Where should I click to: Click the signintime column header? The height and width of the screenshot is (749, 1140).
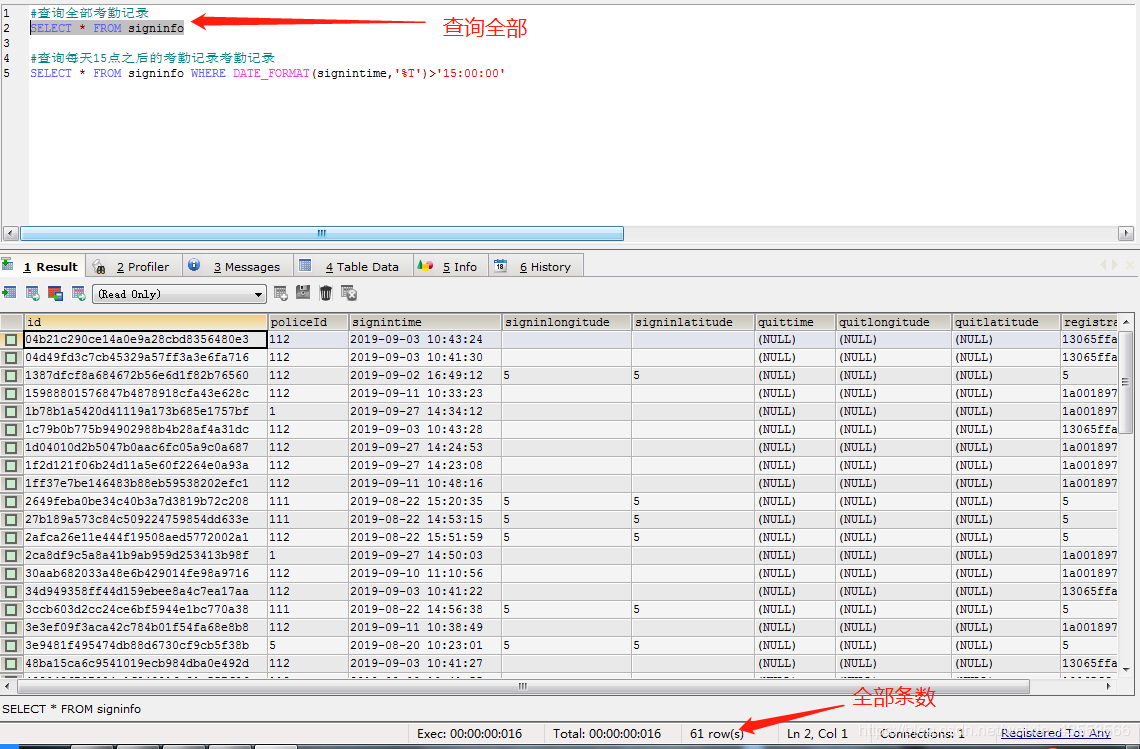pyautogui.click(x=425, y=322)
